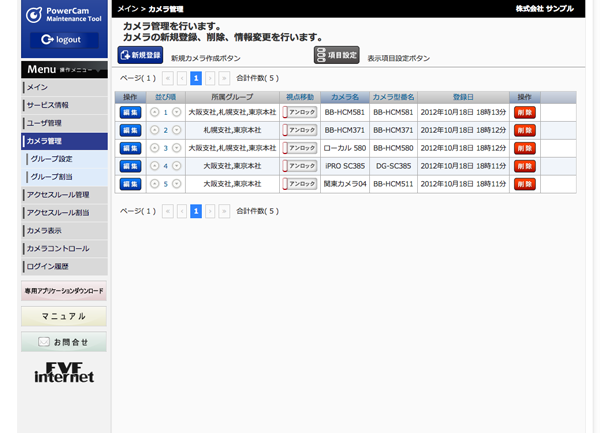Open 項目設定 display settings
600x433 pixels.
336,56
